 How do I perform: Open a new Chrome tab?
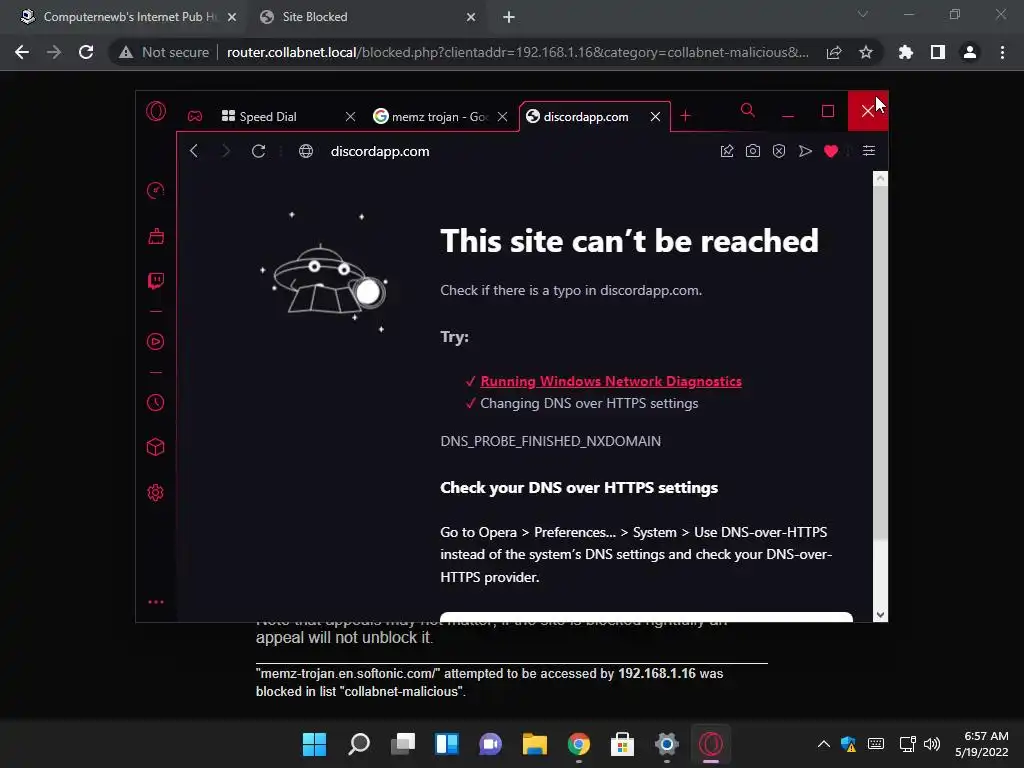coord(509,17)
